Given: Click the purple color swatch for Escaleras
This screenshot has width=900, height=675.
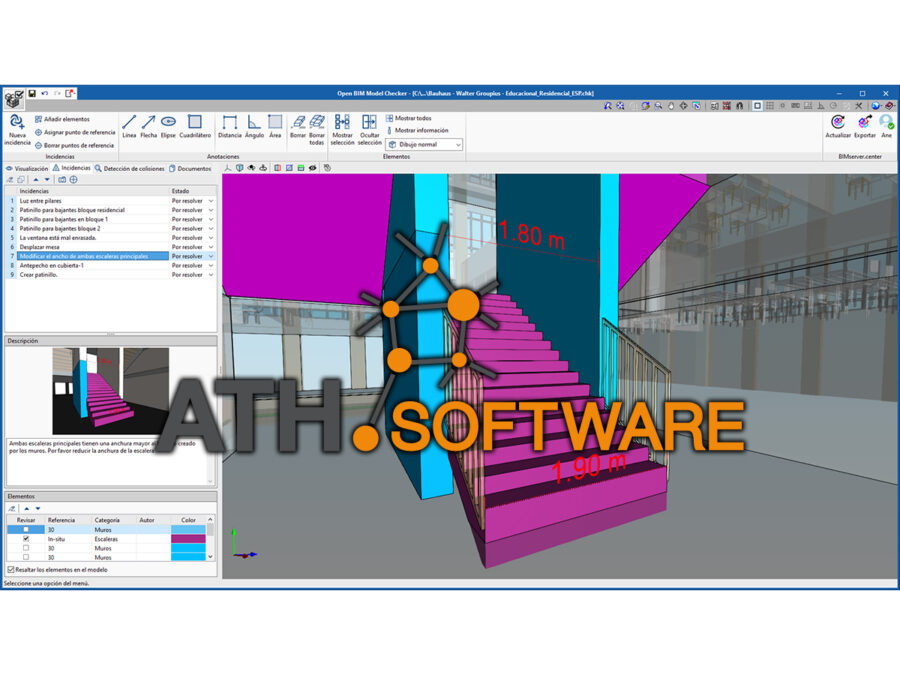Looking at the screenshot, I should [188, 539].
